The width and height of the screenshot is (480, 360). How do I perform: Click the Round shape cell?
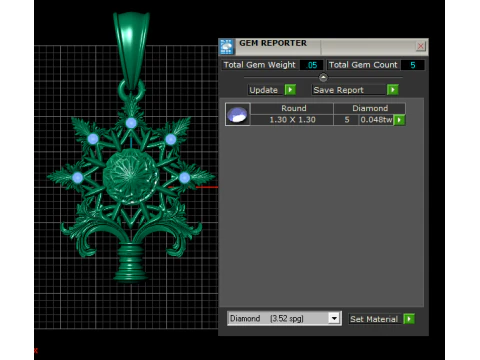[x=293, y=108]
